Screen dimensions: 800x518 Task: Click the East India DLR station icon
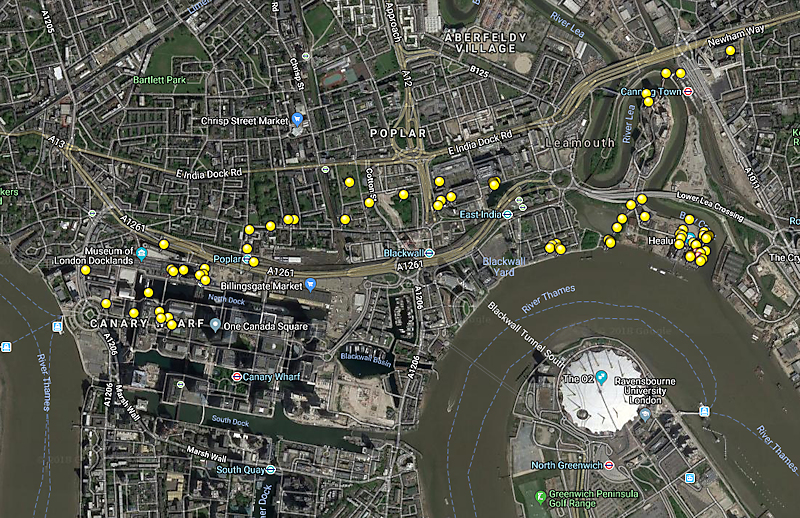(508, 214)
